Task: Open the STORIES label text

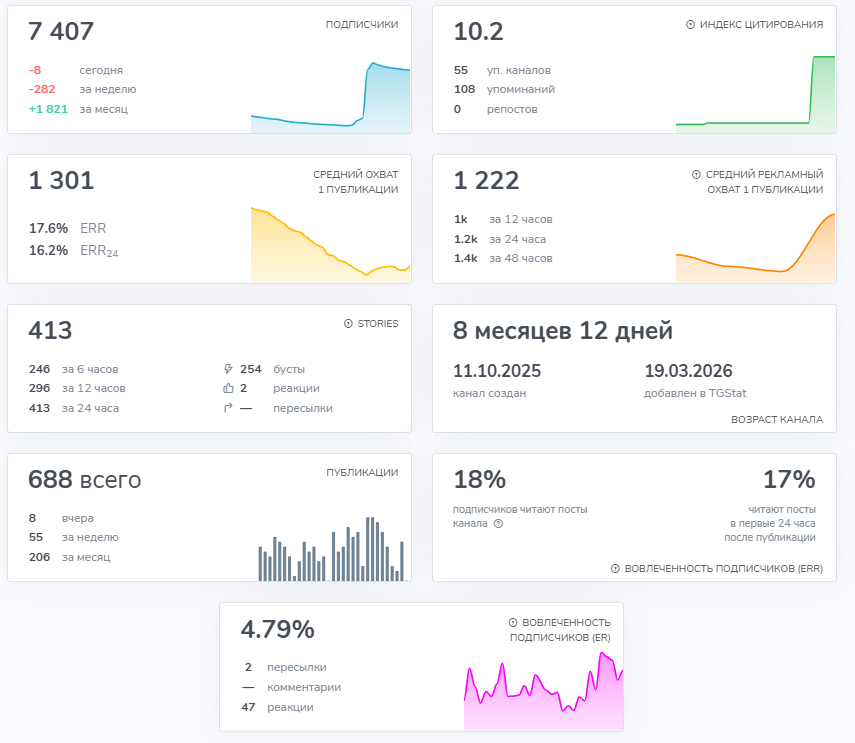Action: (x=378, y=324)
